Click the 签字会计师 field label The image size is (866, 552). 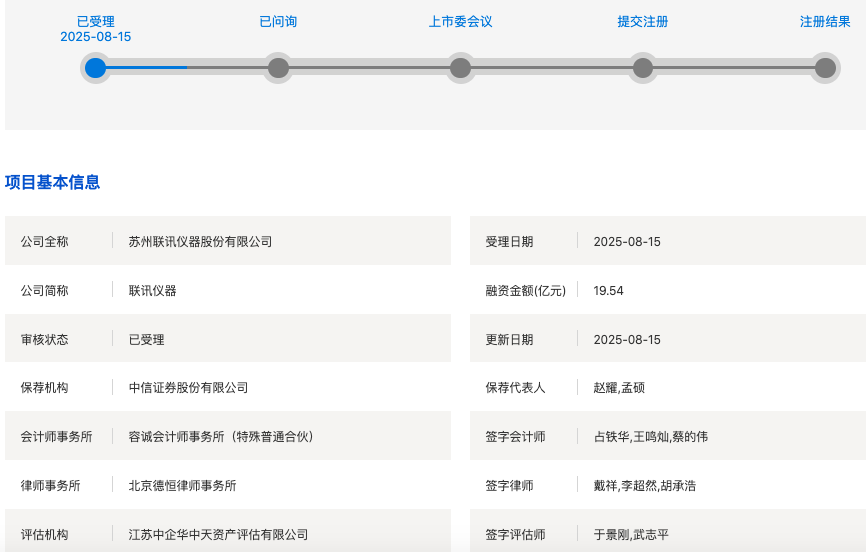tap(515, 437)
